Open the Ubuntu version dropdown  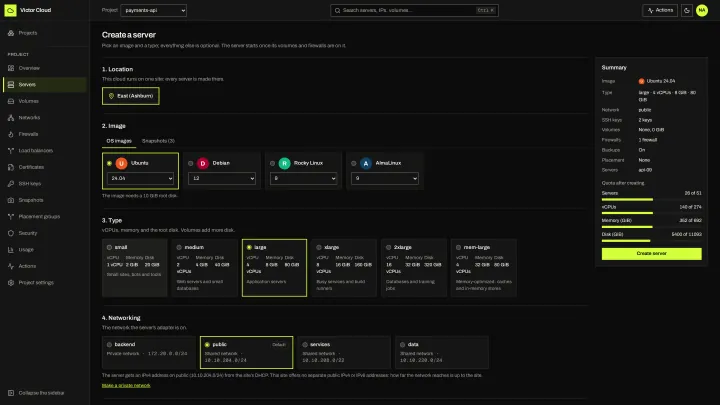[x=140, y=178]
